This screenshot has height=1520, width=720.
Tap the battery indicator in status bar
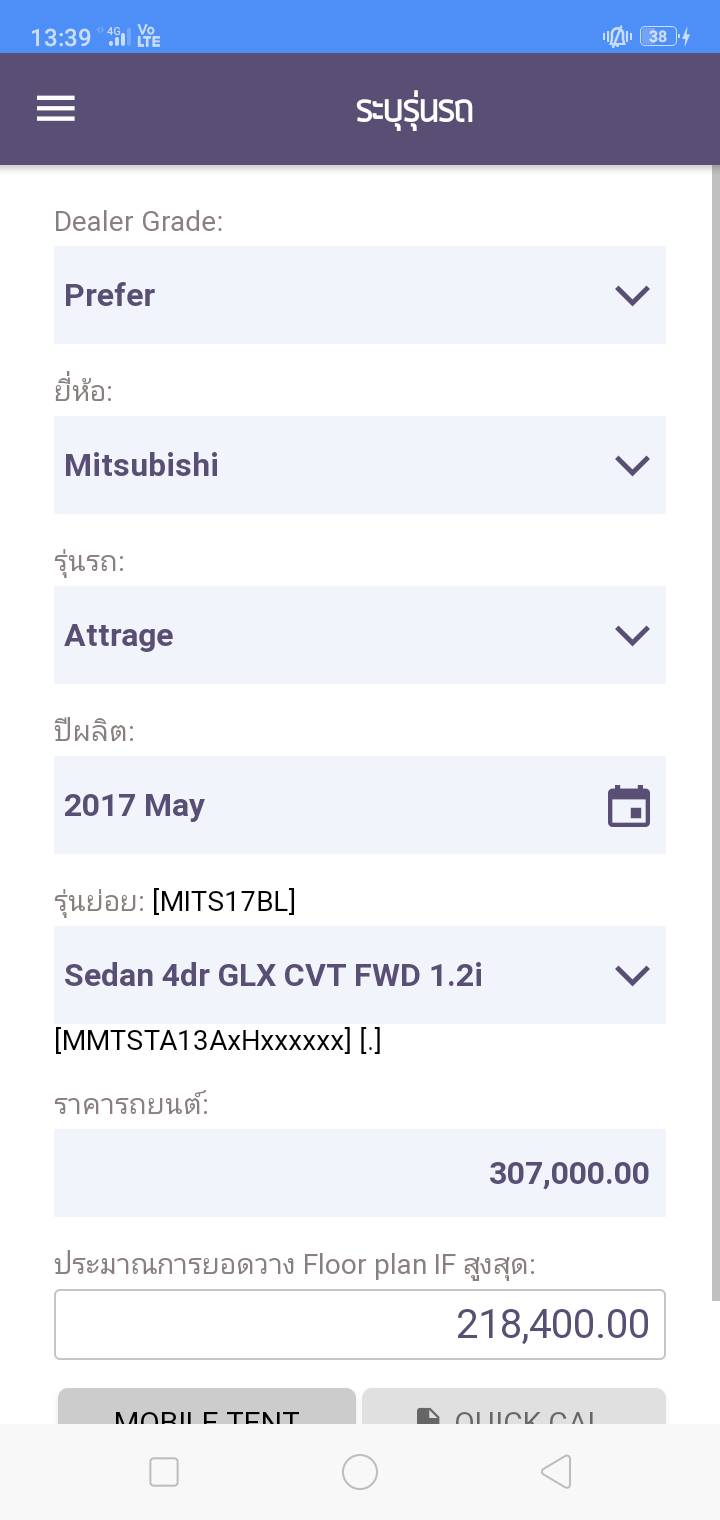point(661,37)
